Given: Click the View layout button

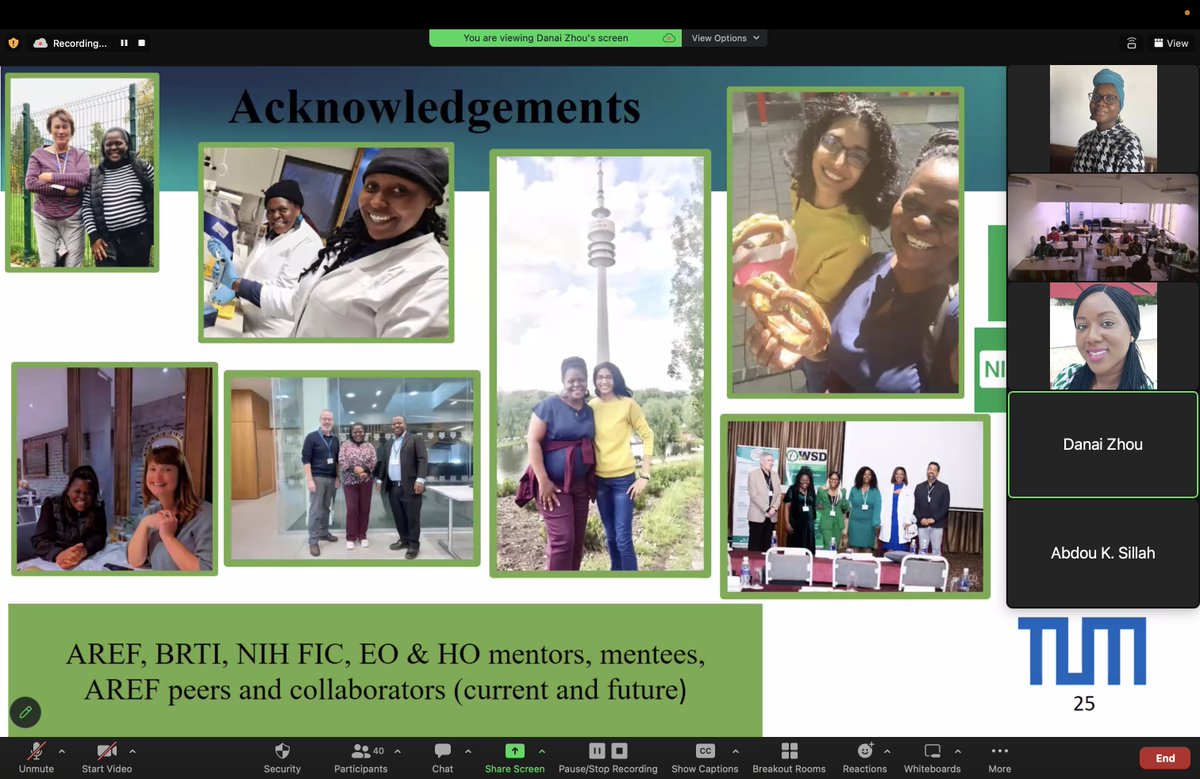Looking at the screenshot, I should 1171,43.
